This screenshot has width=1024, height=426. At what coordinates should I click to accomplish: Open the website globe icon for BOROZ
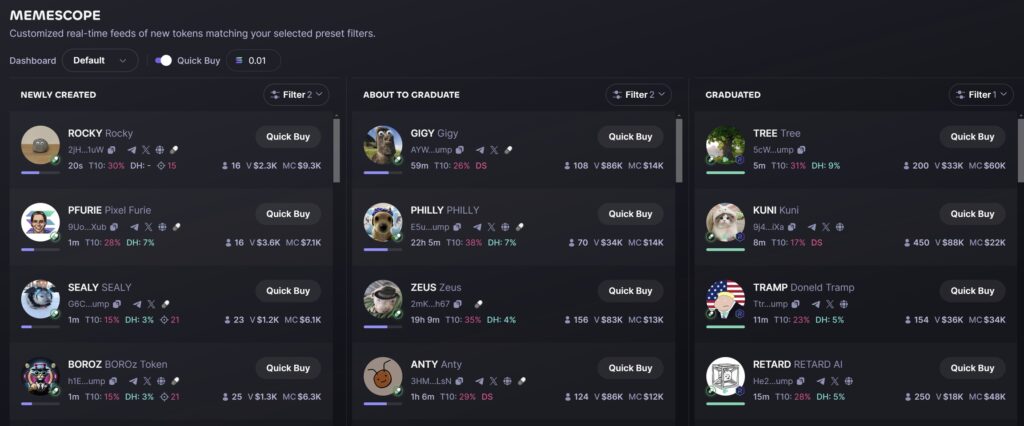(x=161, y=381)
